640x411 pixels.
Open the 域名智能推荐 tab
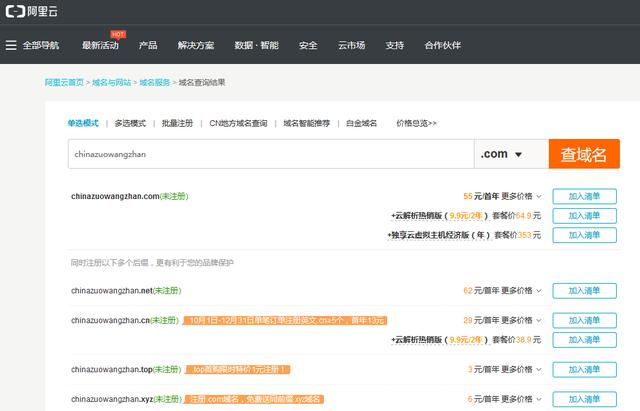(307, 123)
